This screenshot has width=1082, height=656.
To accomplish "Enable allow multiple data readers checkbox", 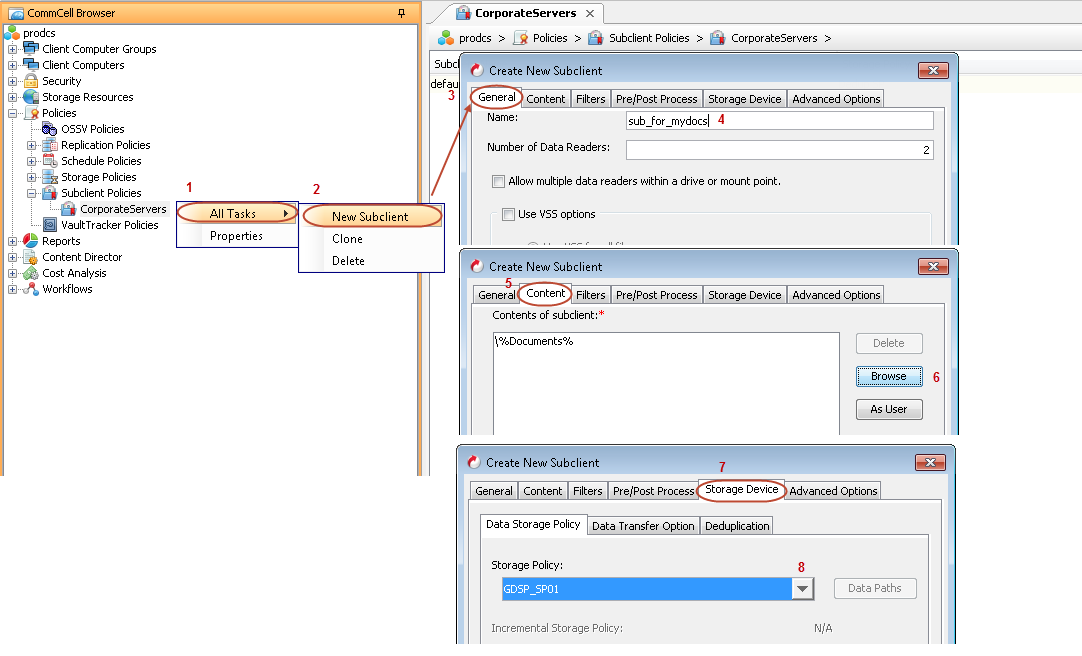I will tap(498, 181).
